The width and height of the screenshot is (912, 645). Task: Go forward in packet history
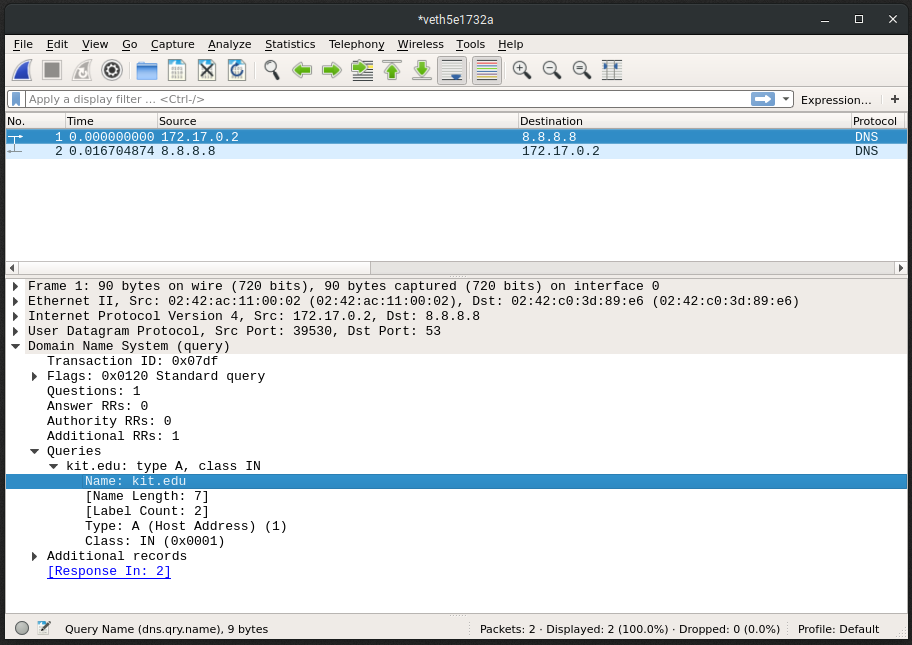point(332,70)
